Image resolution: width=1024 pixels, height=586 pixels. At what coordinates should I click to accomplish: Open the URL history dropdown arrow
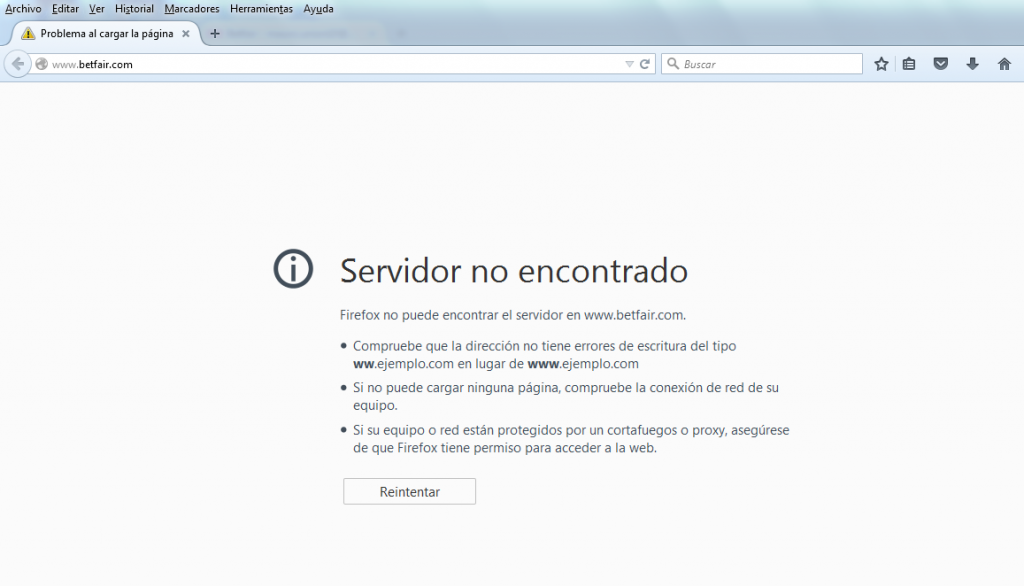click(629, 64)
